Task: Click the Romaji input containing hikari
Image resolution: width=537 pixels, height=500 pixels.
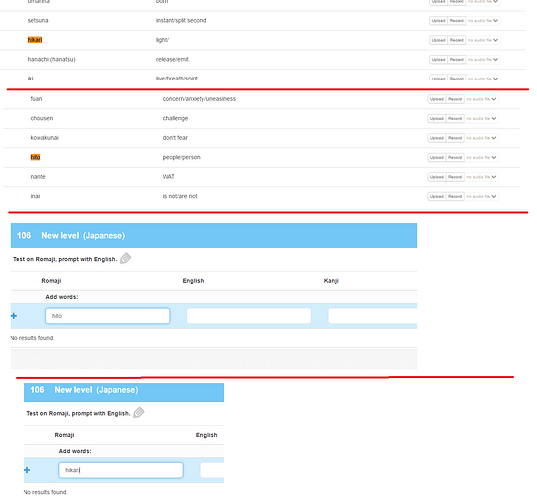Action: tap(121, 470)
